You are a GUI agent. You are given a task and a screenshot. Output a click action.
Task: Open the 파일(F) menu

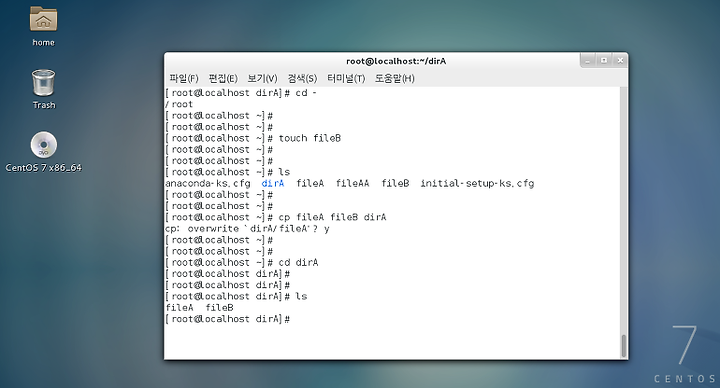coord(184,79)
